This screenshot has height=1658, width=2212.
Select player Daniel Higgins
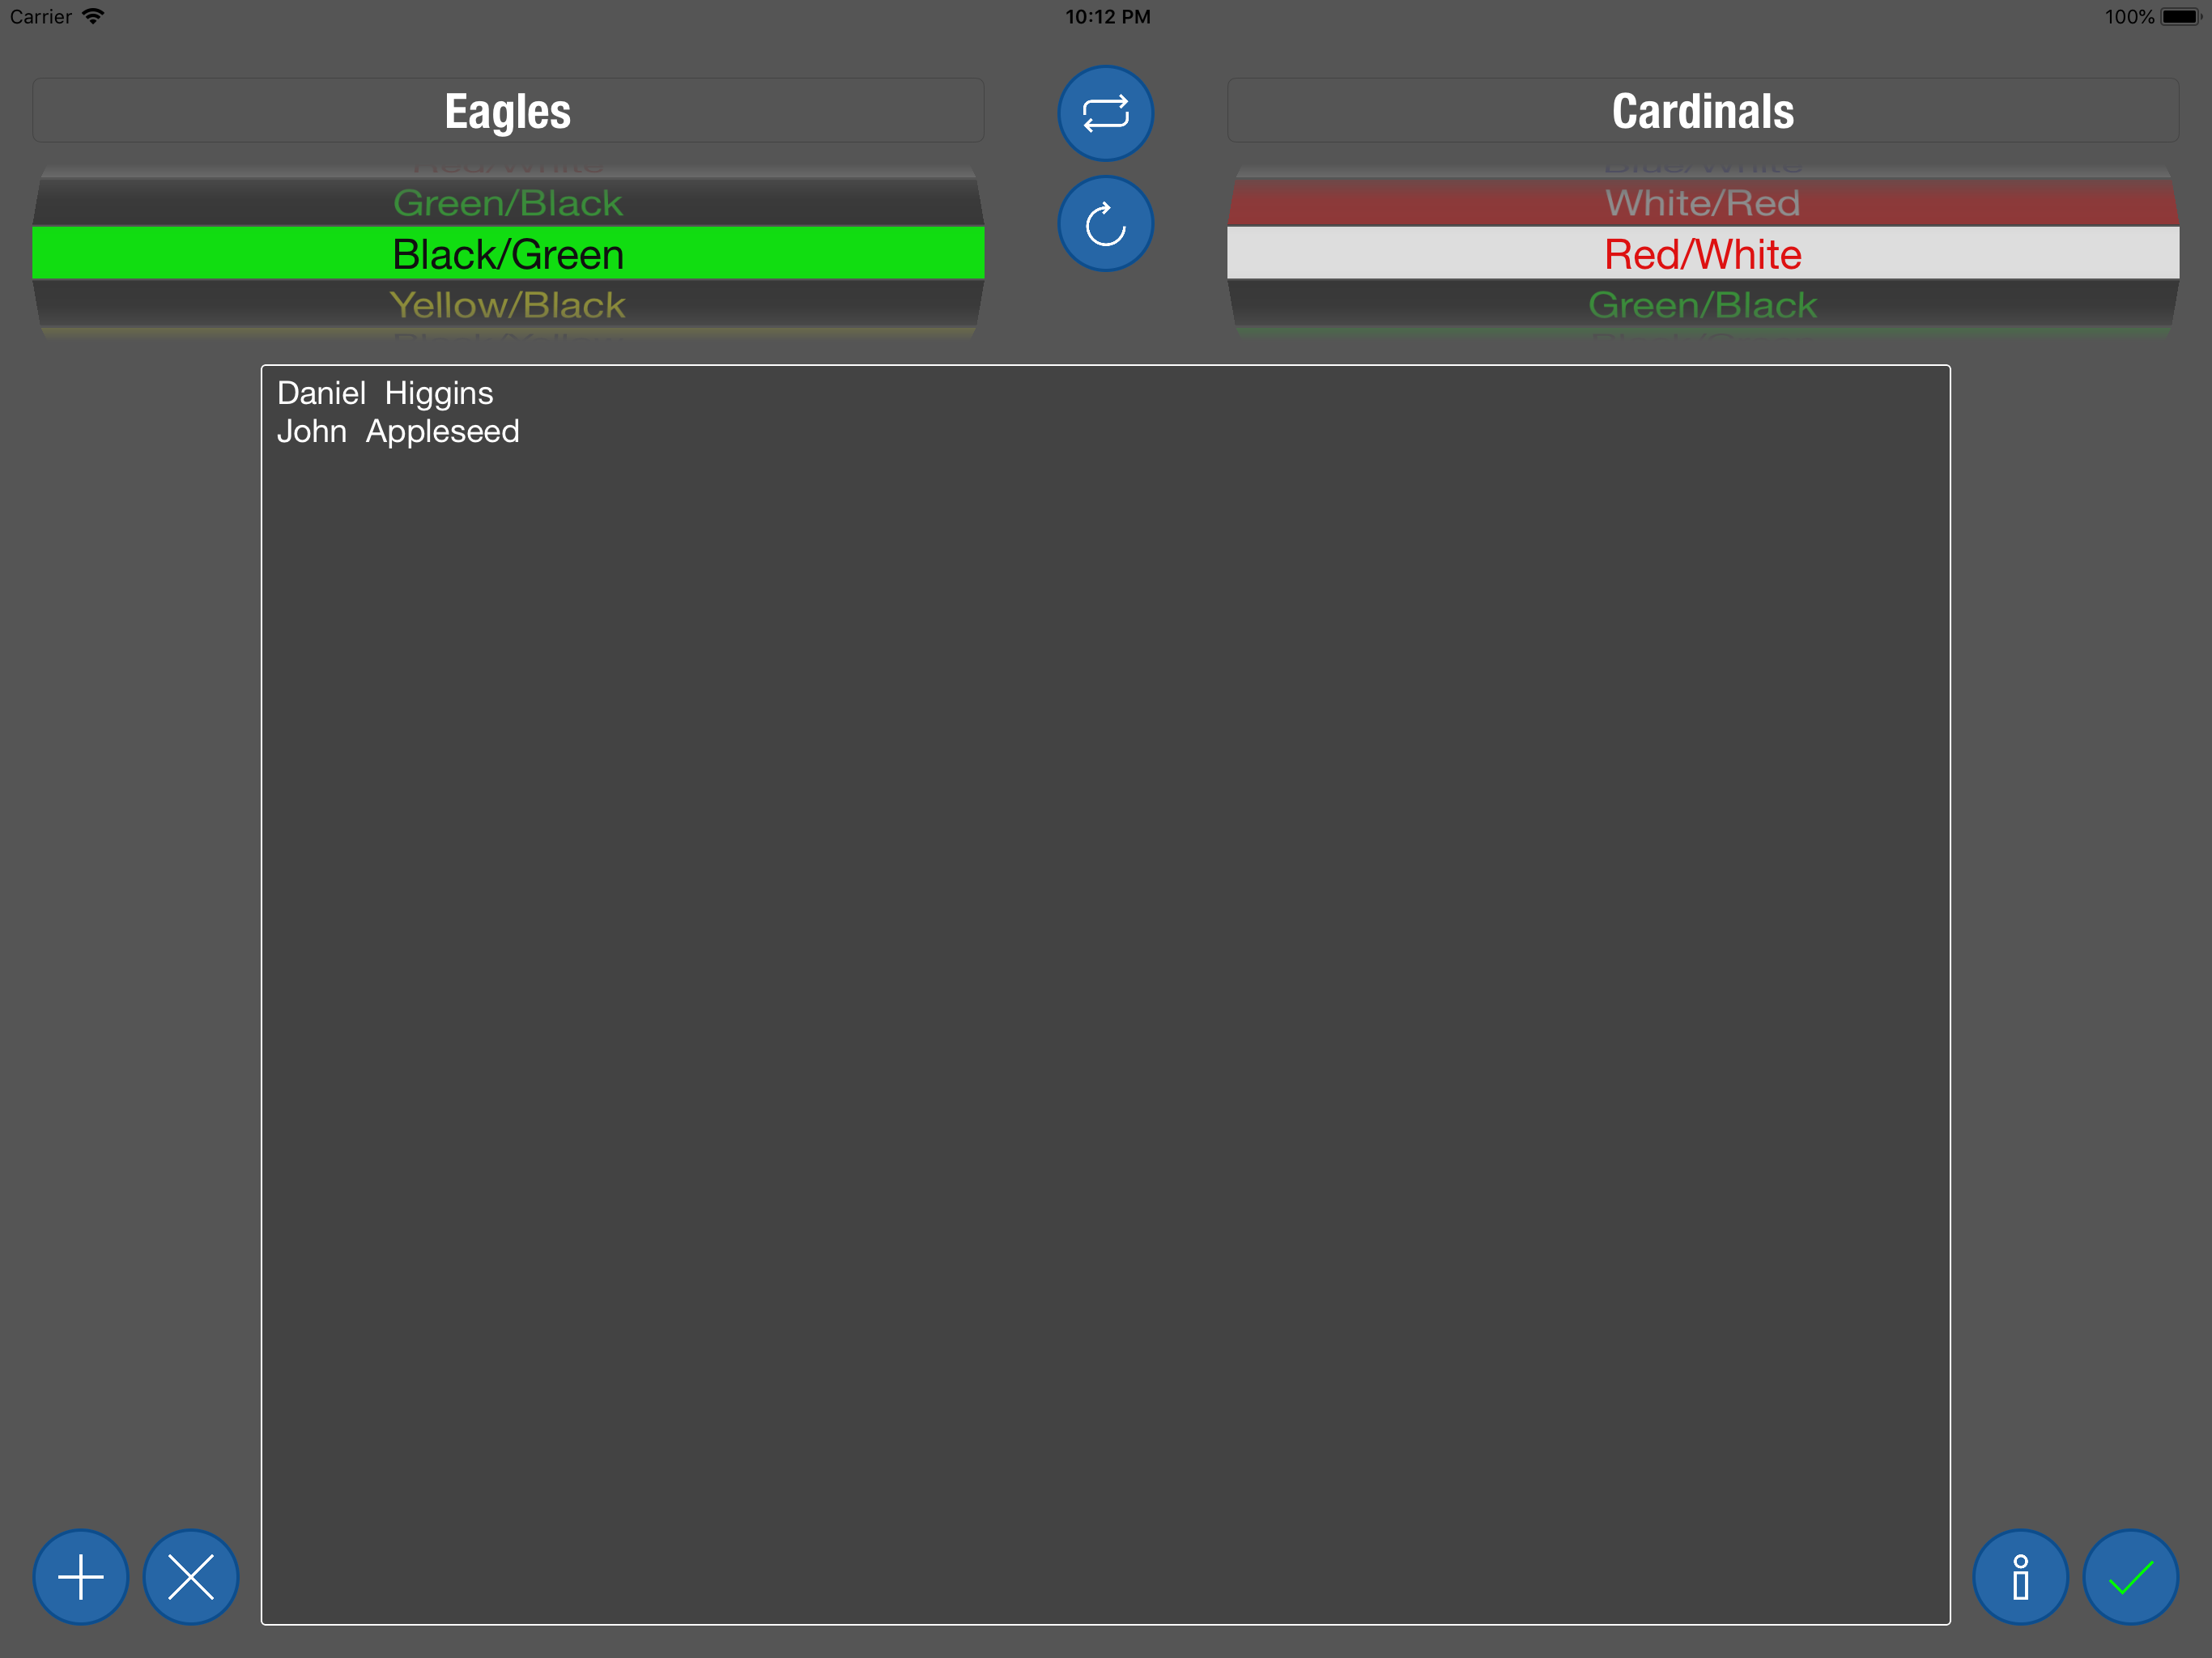385,393
